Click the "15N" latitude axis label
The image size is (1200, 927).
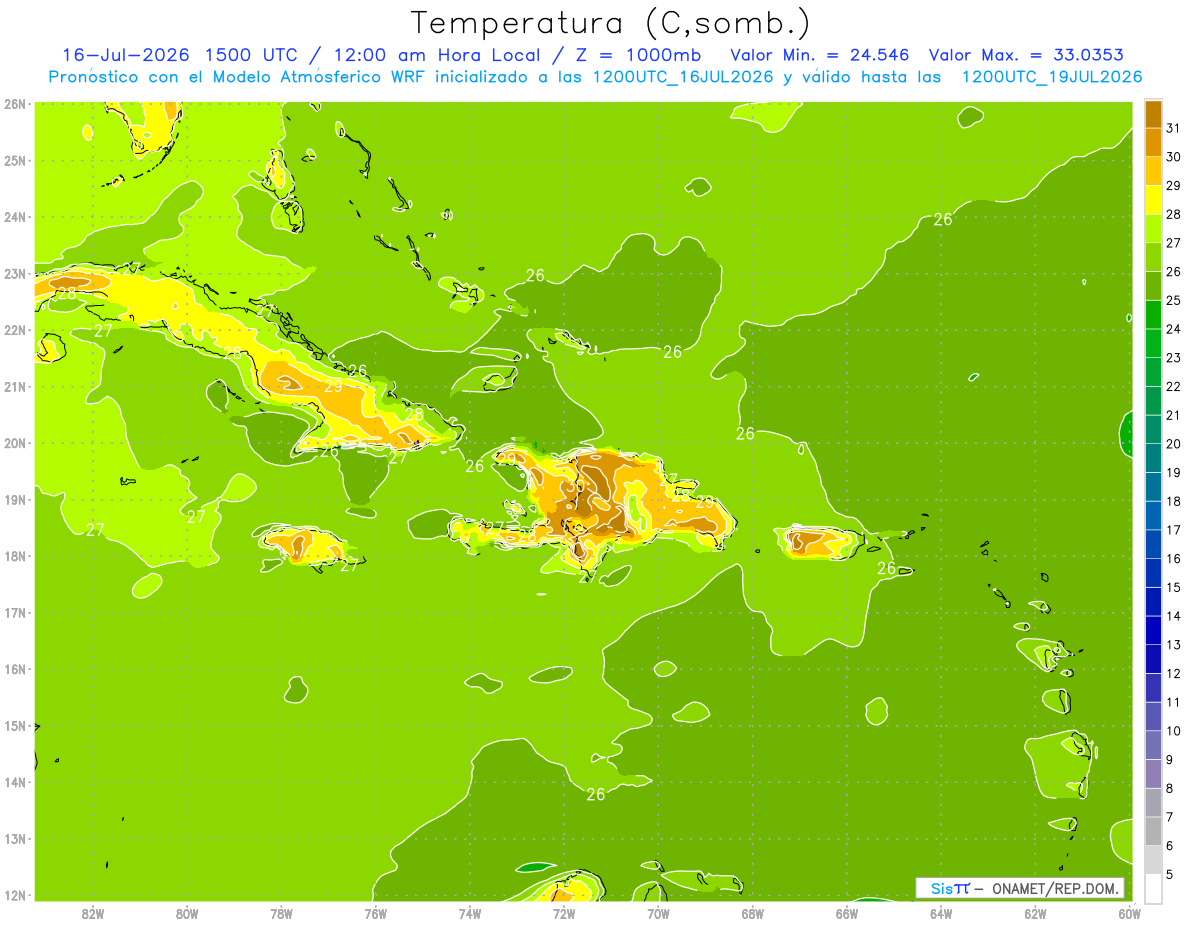click(14, 725)
